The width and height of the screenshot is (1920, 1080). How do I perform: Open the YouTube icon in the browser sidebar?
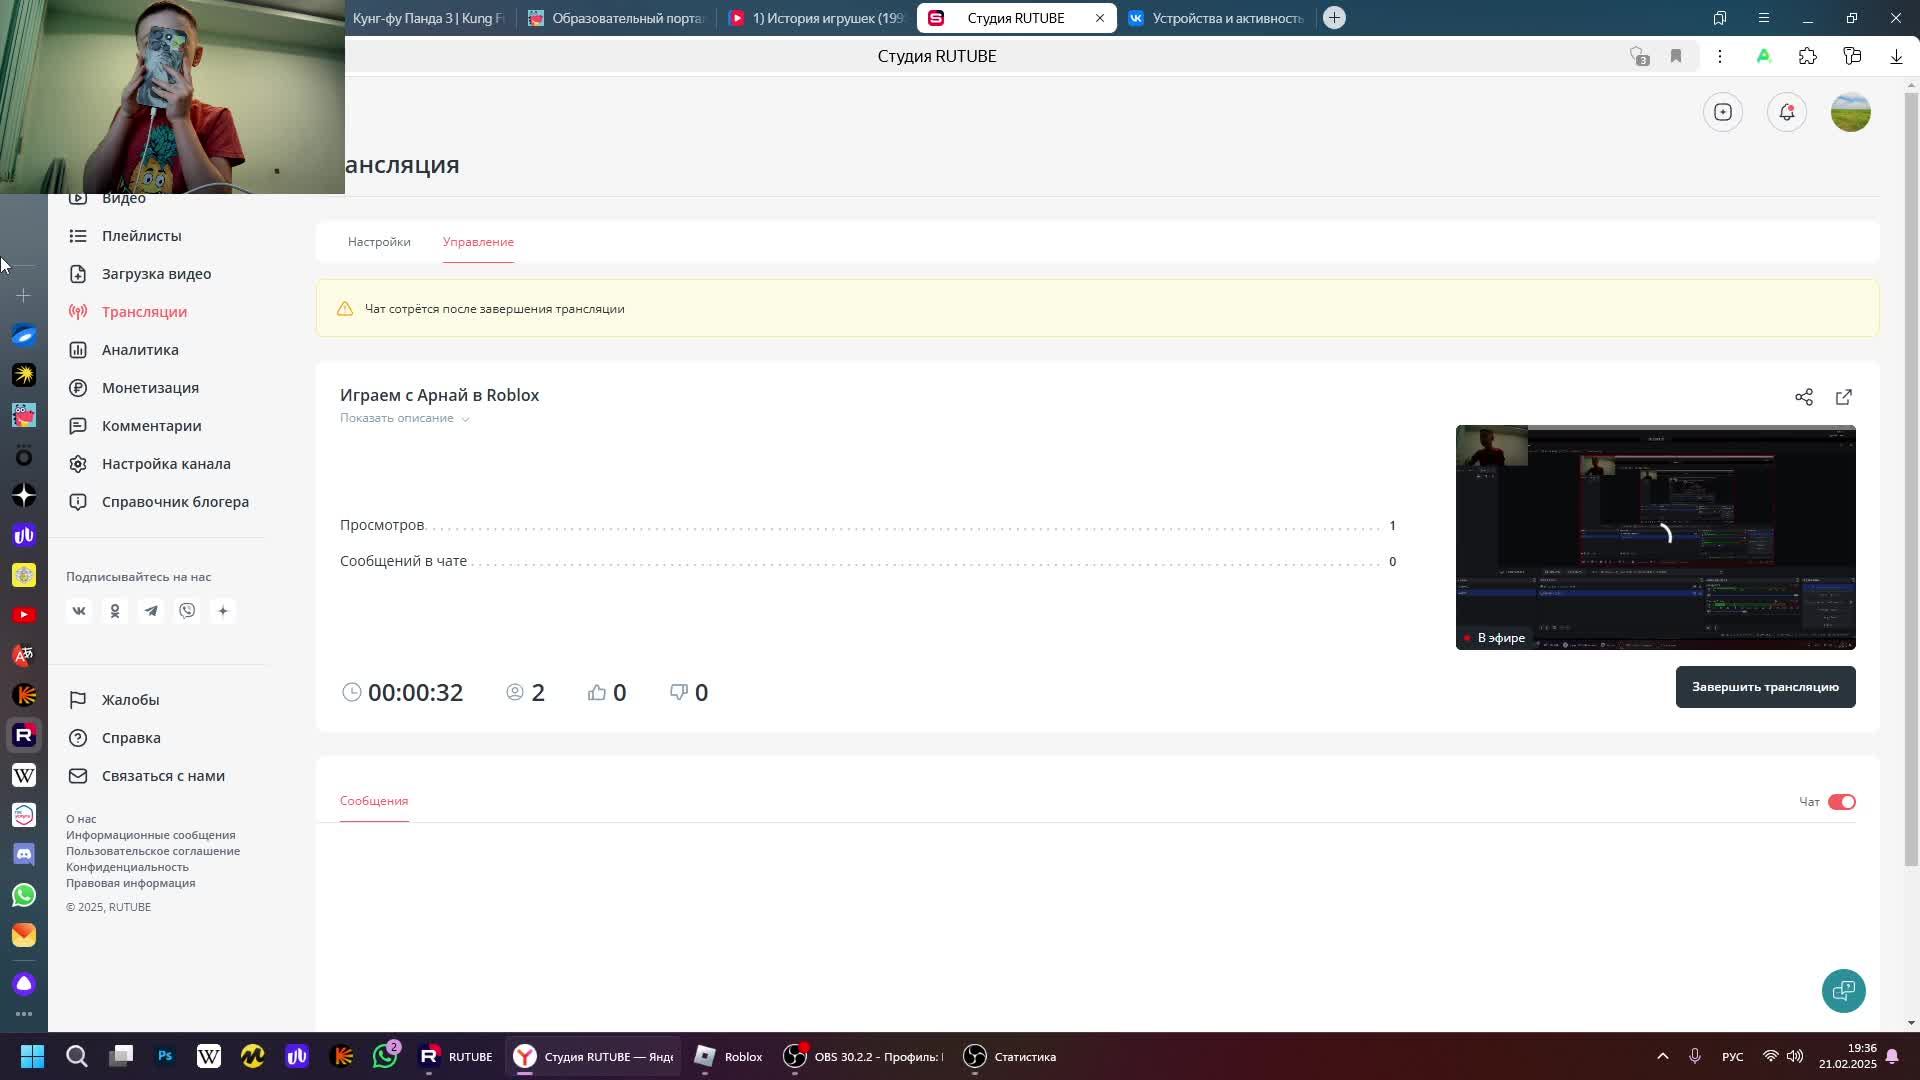point(24,615)
